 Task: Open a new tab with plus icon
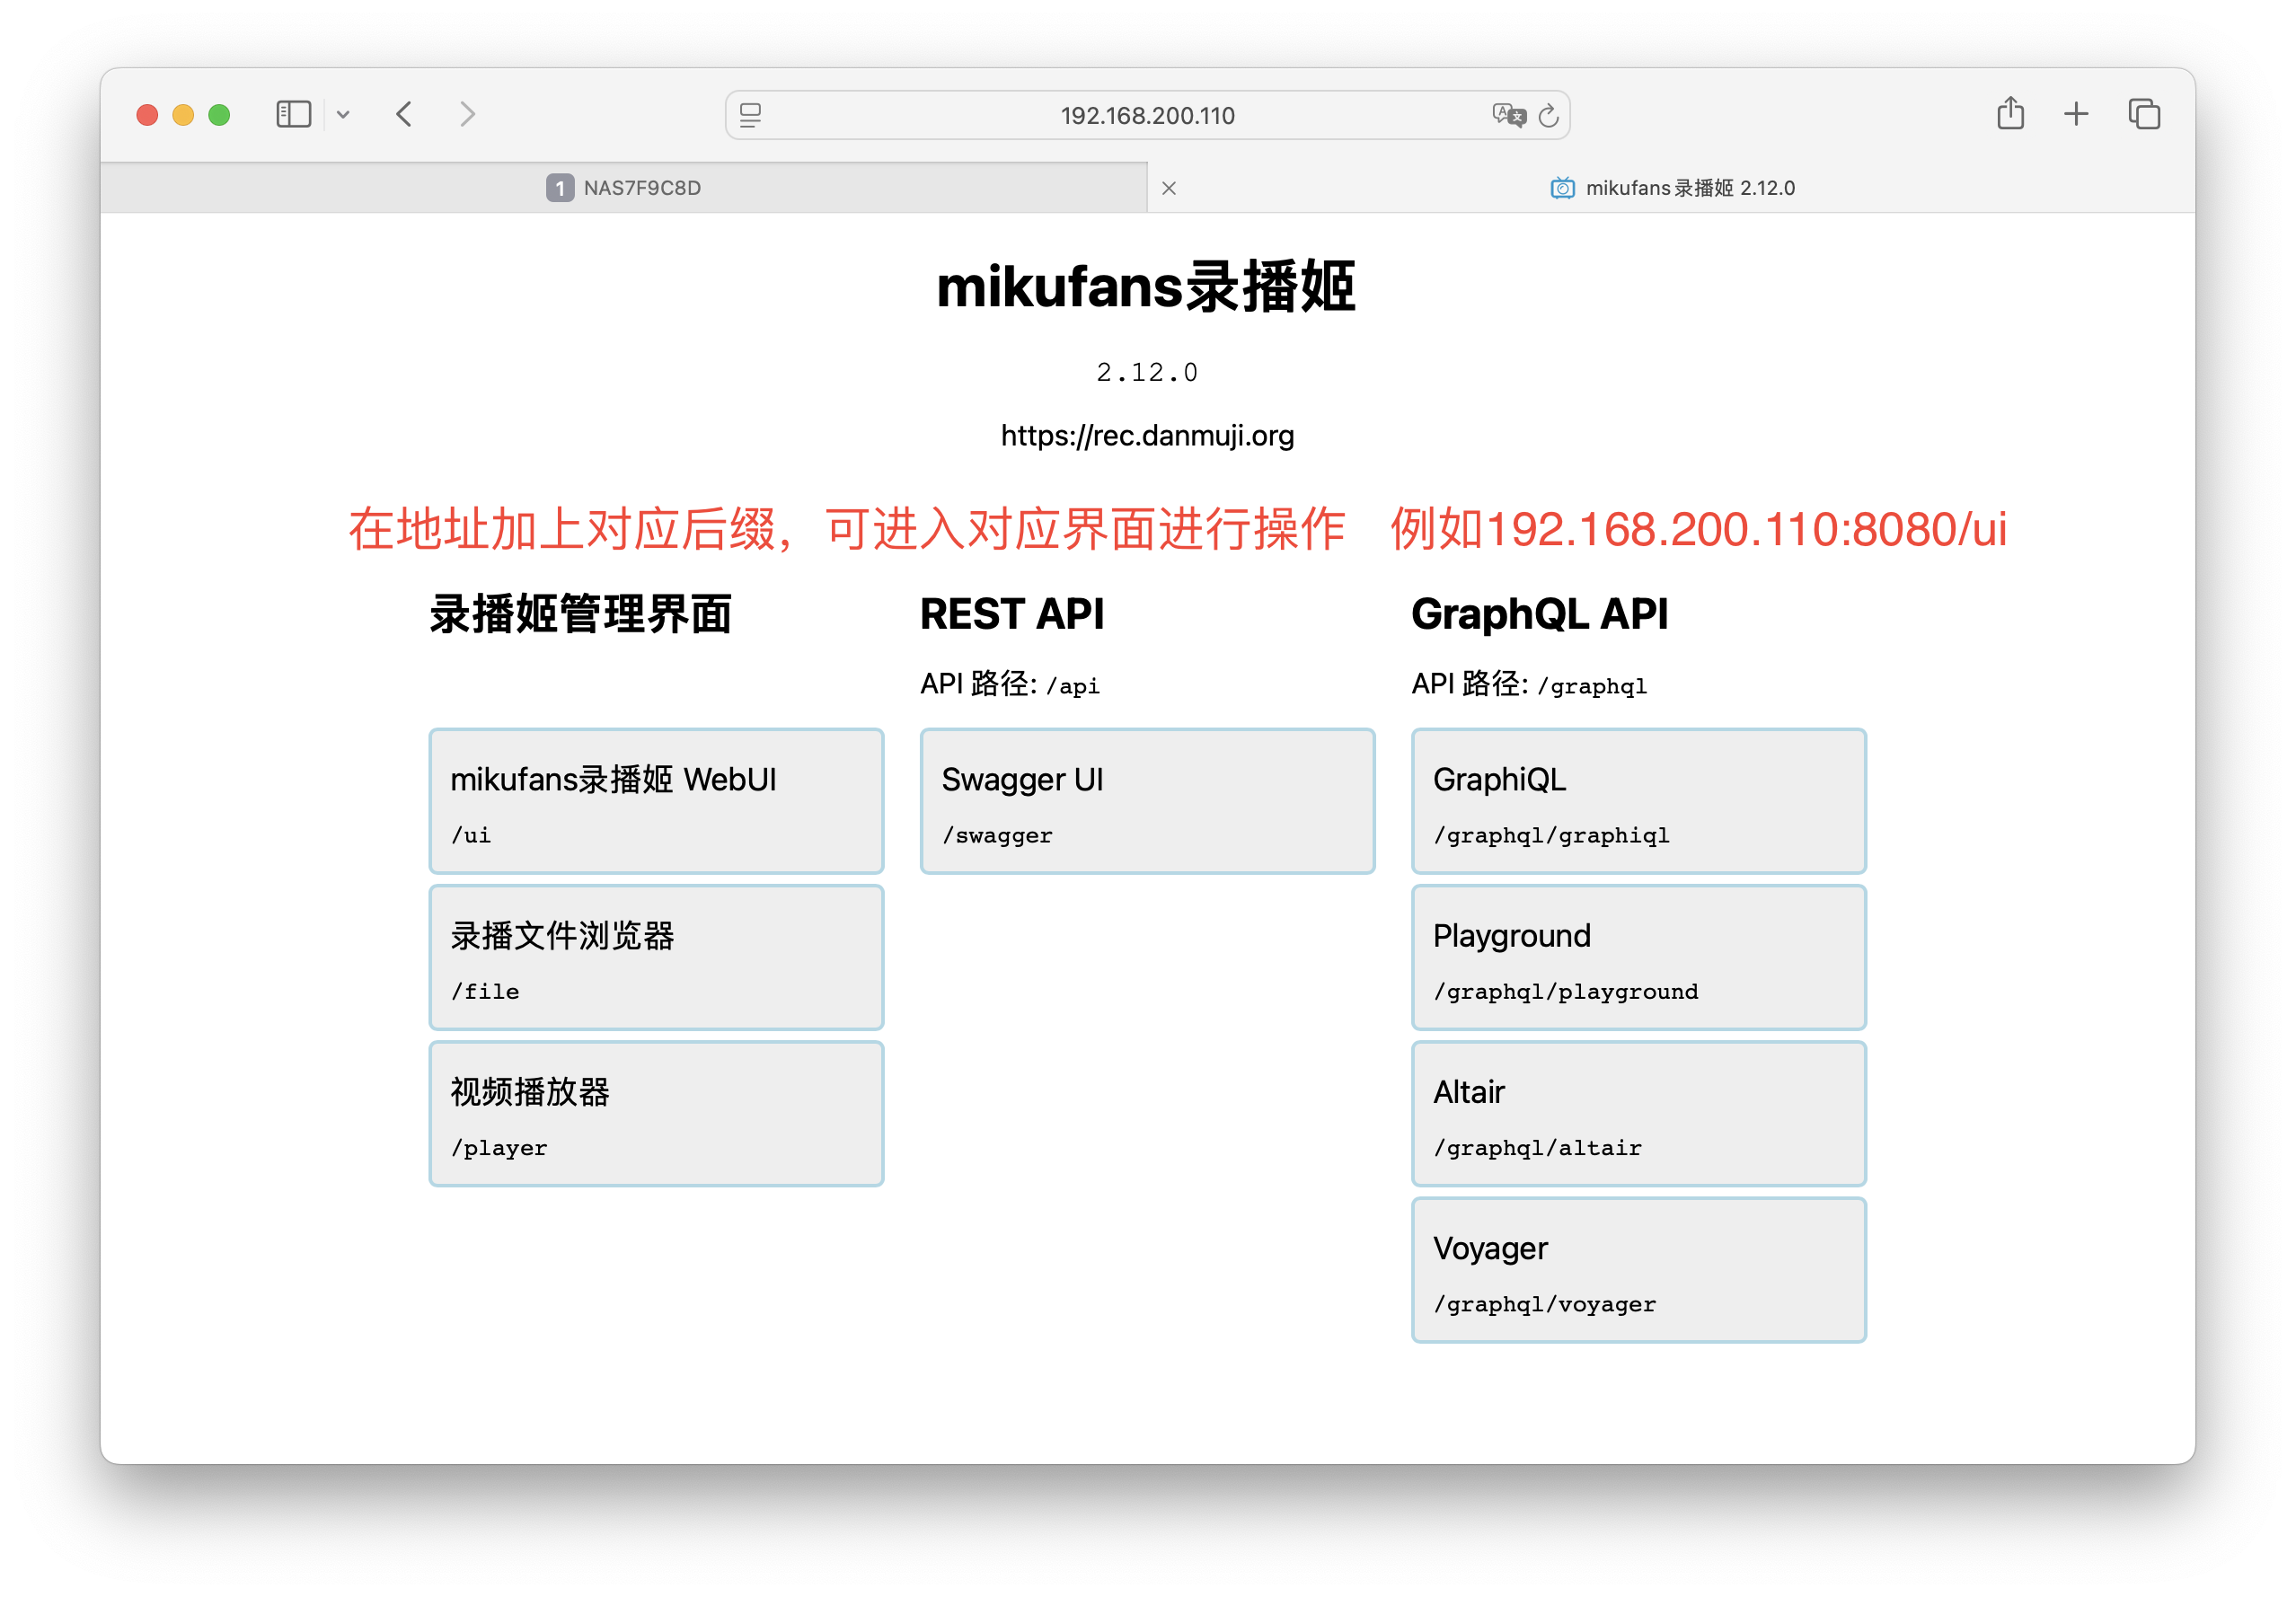[2076, 114]
